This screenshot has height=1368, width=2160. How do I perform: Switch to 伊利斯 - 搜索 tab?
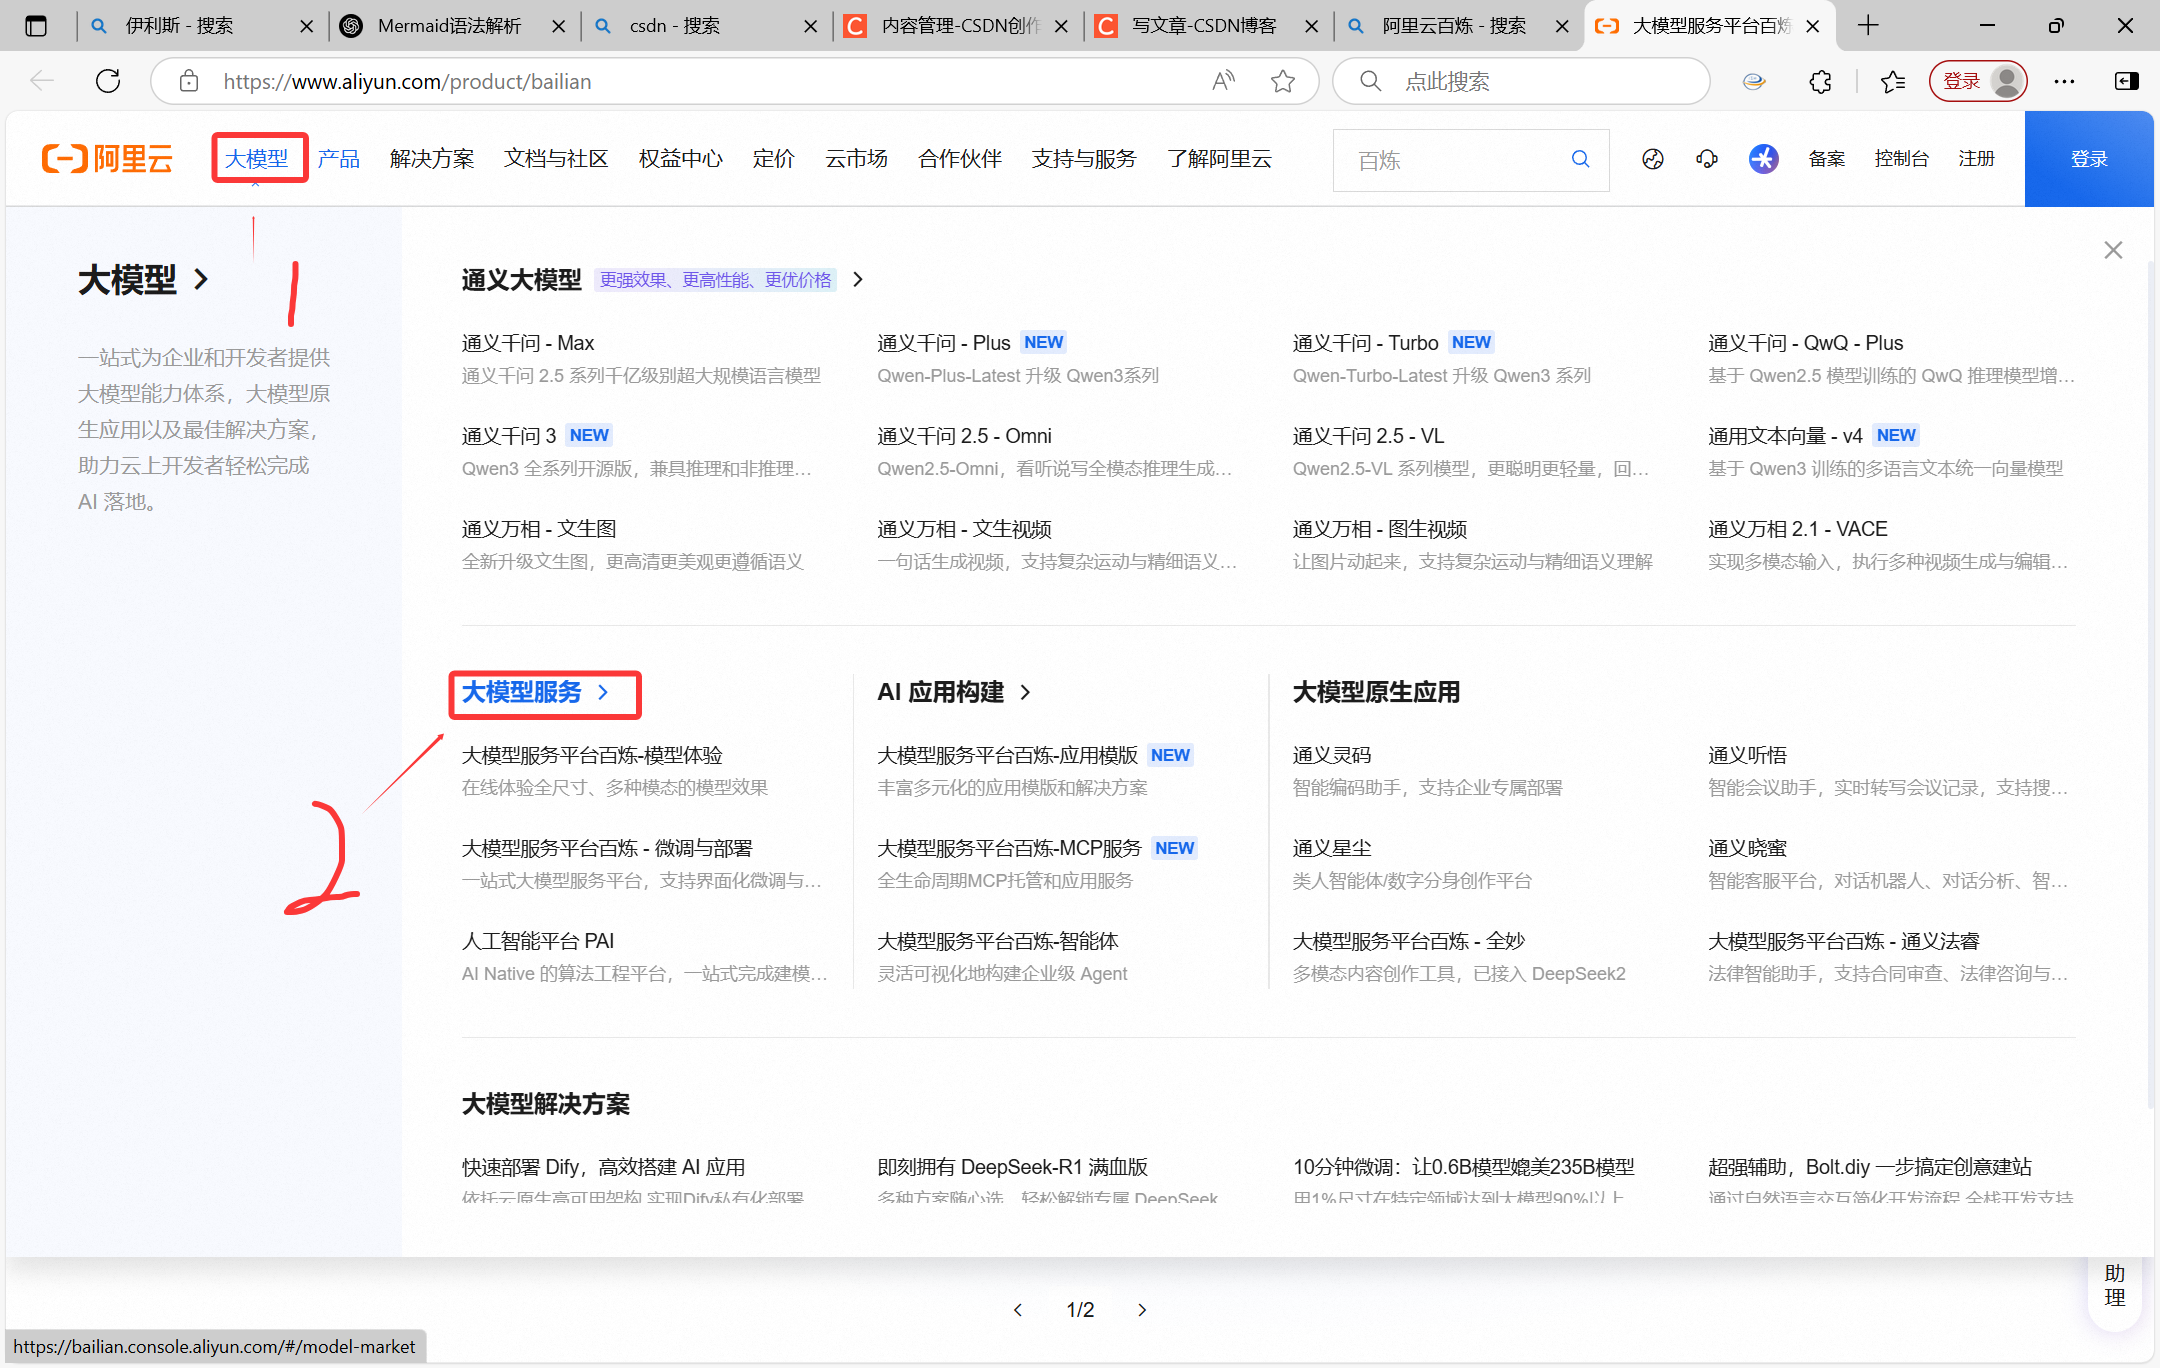coord(201,26)
